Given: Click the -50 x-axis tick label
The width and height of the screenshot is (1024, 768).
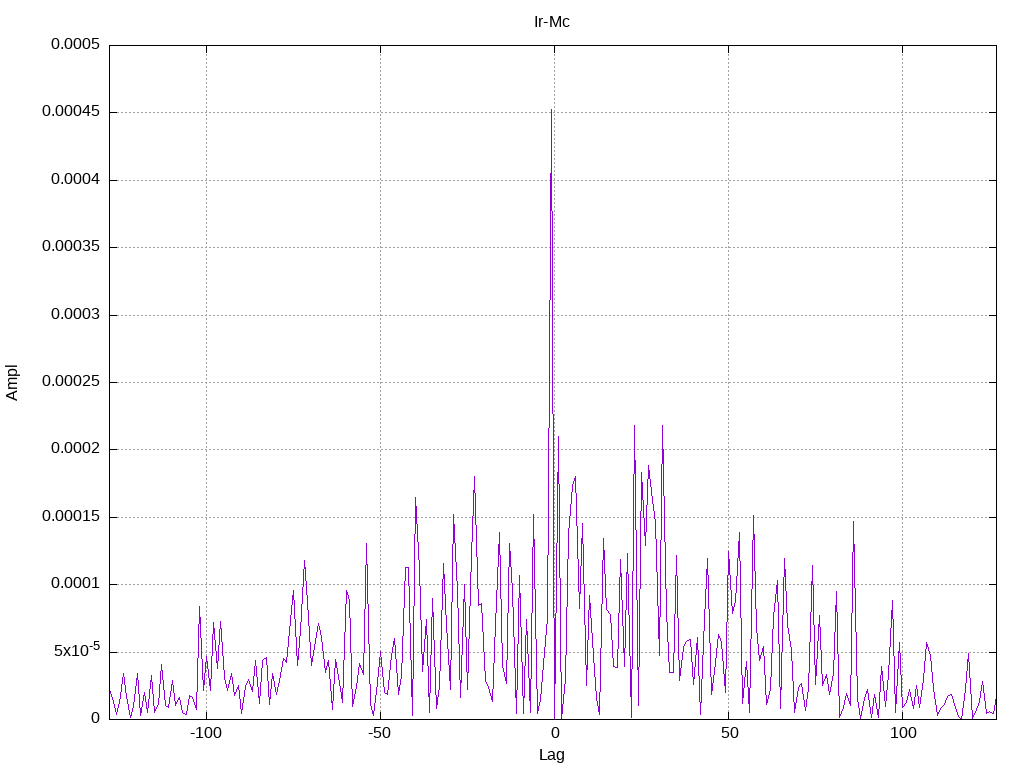Looking at the screenshot, I should (x=380, y=733).
